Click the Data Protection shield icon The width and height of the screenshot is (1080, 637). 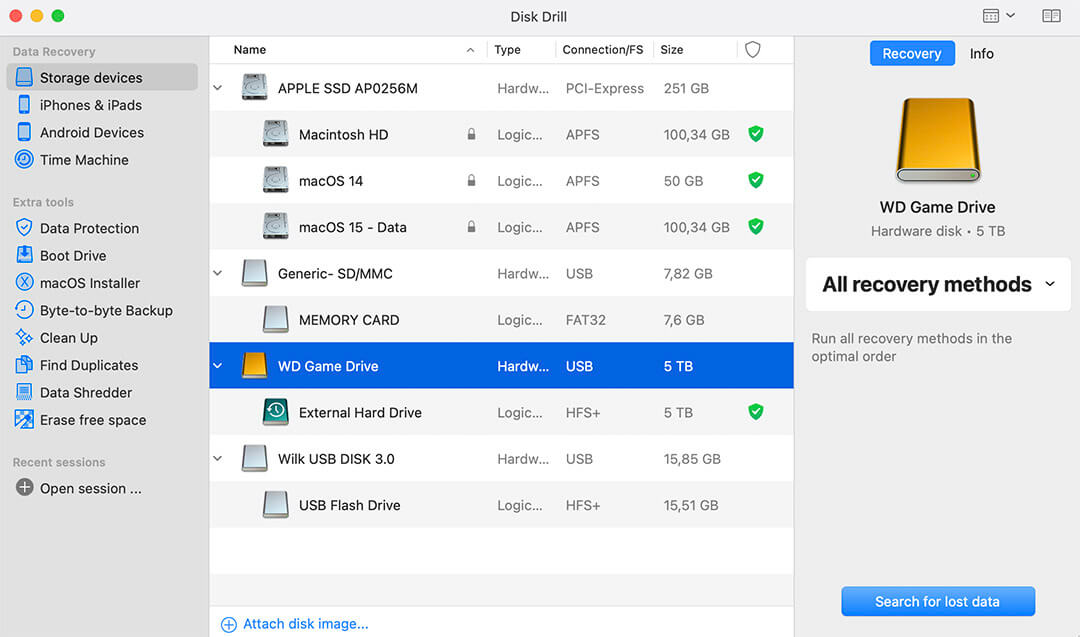[x=24, y=228]
